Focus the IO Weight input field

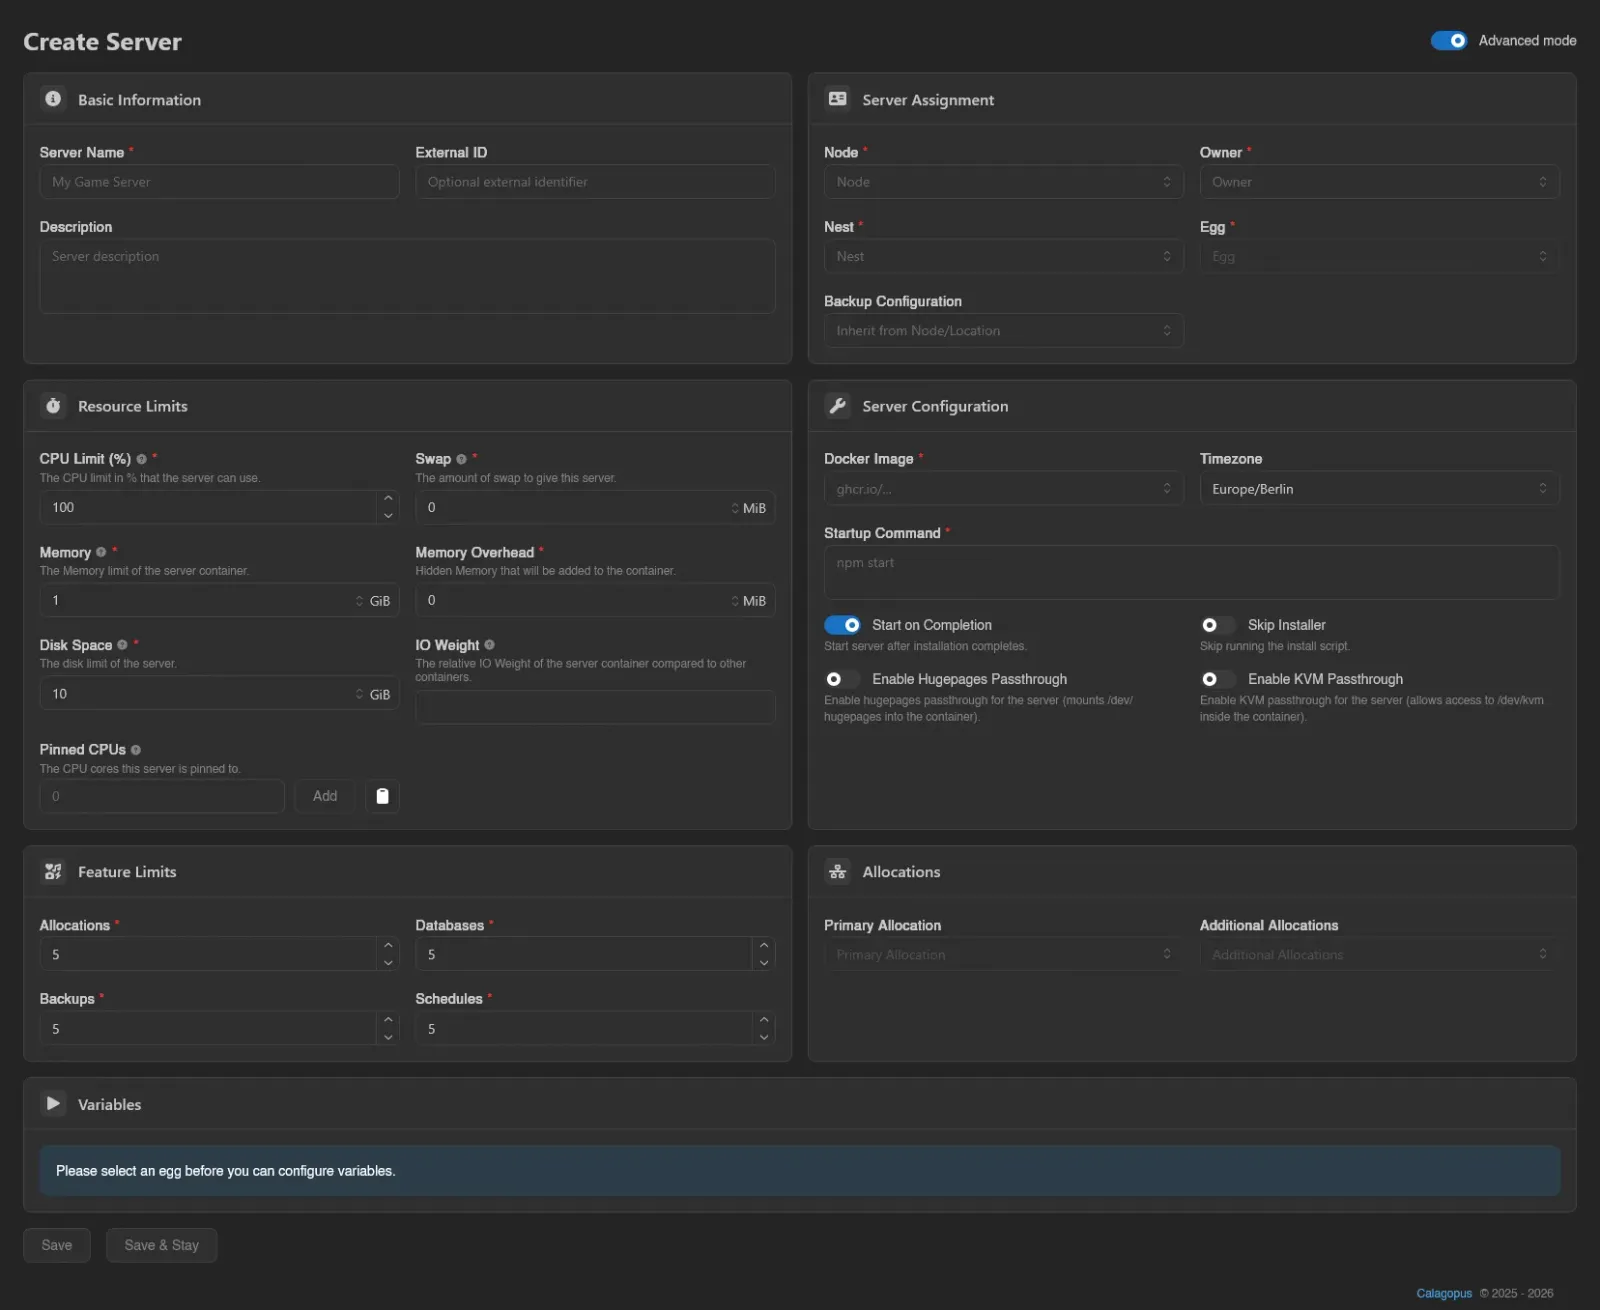[595, 707]
